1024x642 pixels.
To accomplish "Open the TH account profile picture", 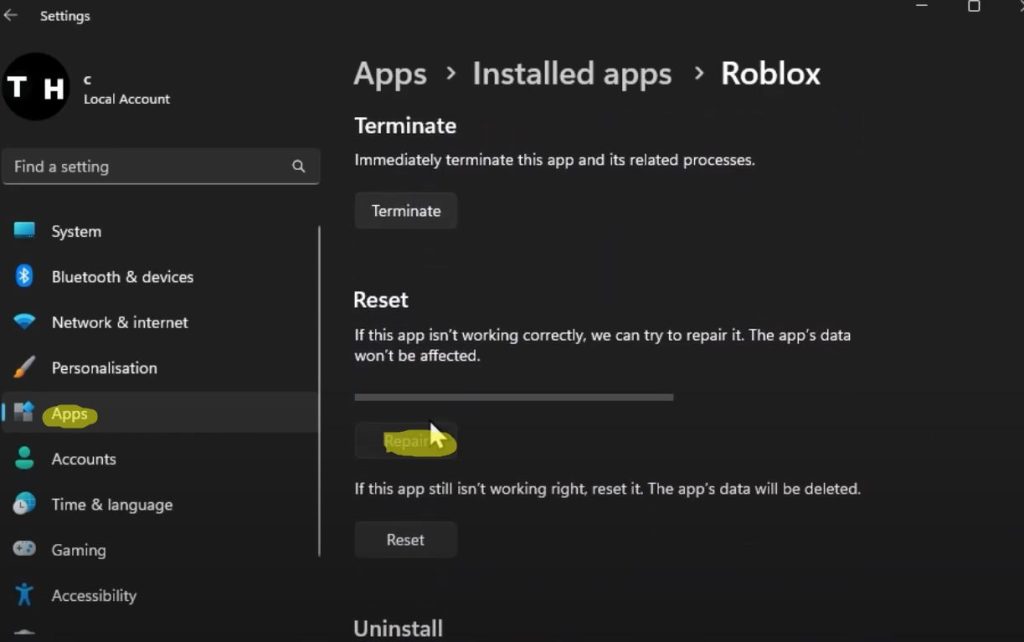I will click(36, 87).
